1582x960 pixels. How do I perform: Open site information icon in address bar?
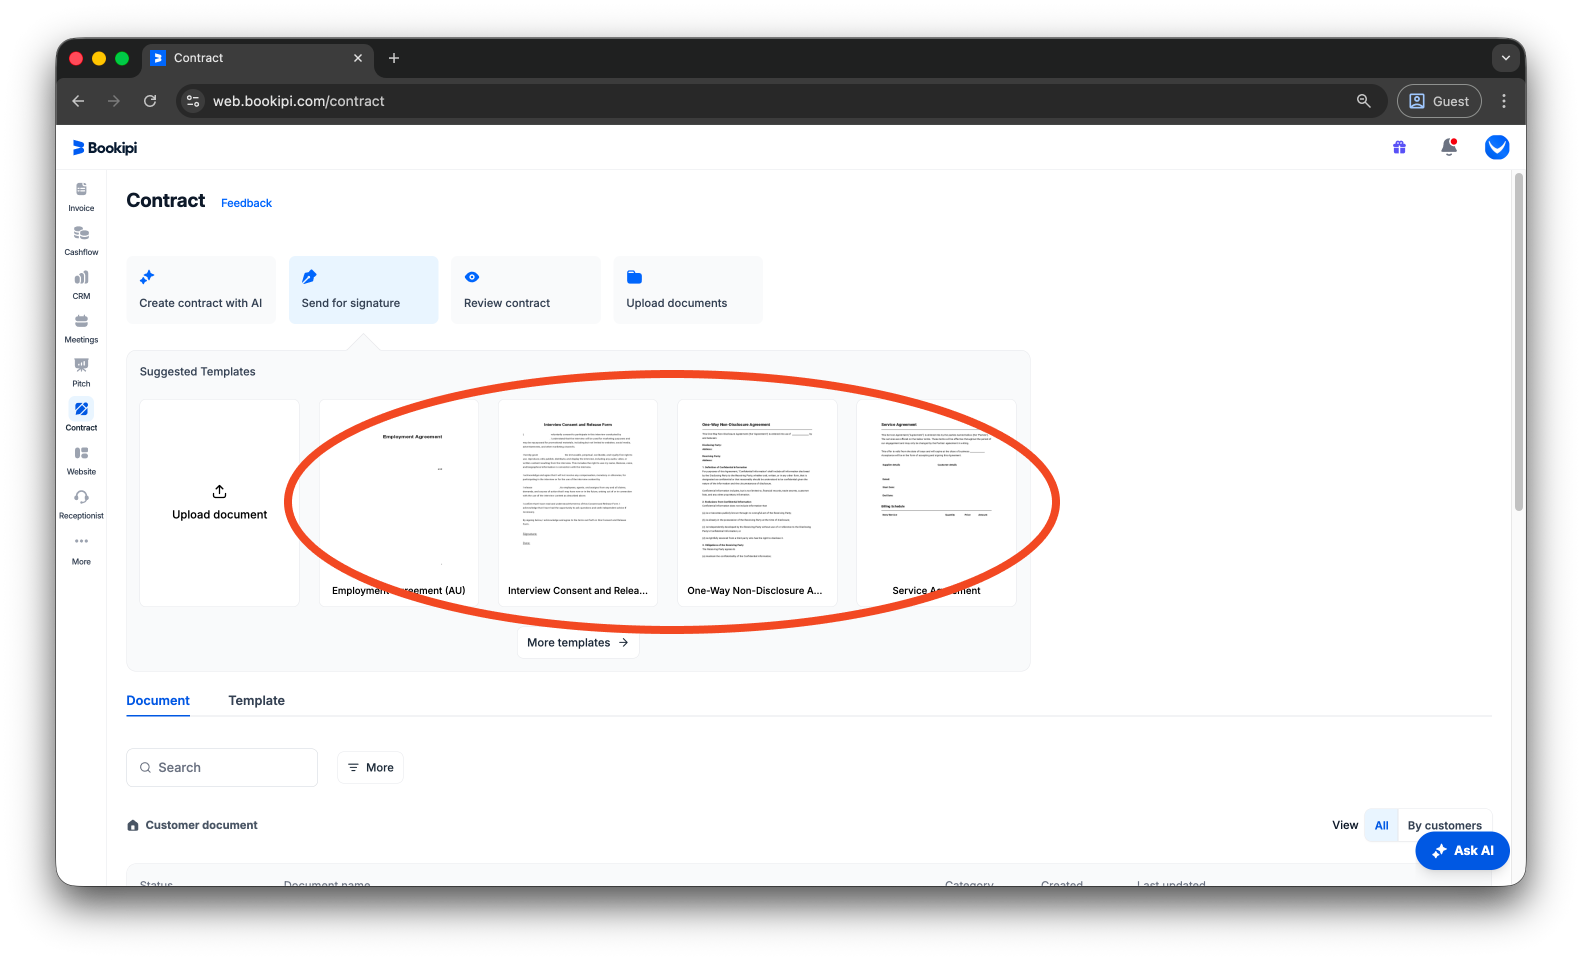pos(194,101)
